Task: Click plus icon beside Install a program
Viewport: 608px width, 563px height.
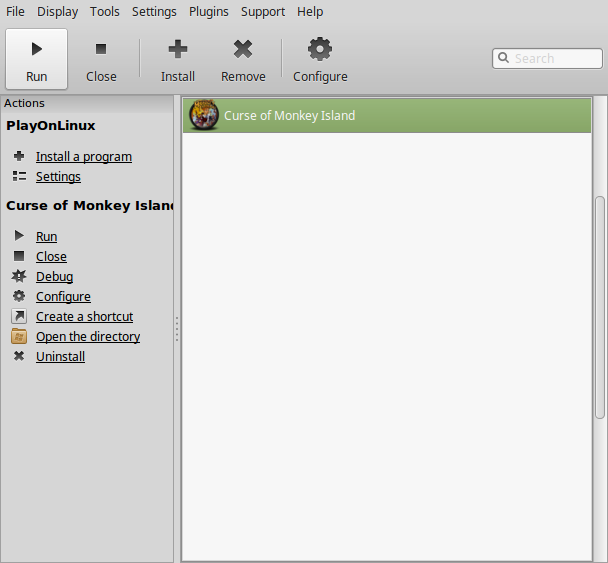Action: point(19,156)
